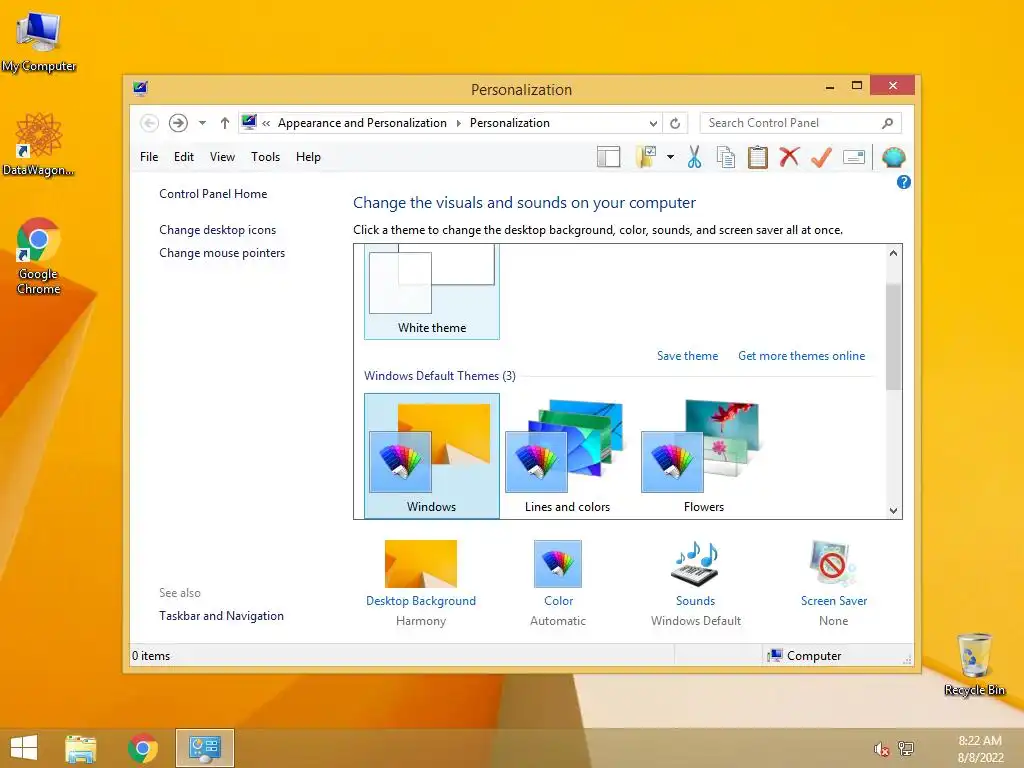Click the muted volume tray icon
This screenshot has height=768, width=1024.
[x=881, y=749]
